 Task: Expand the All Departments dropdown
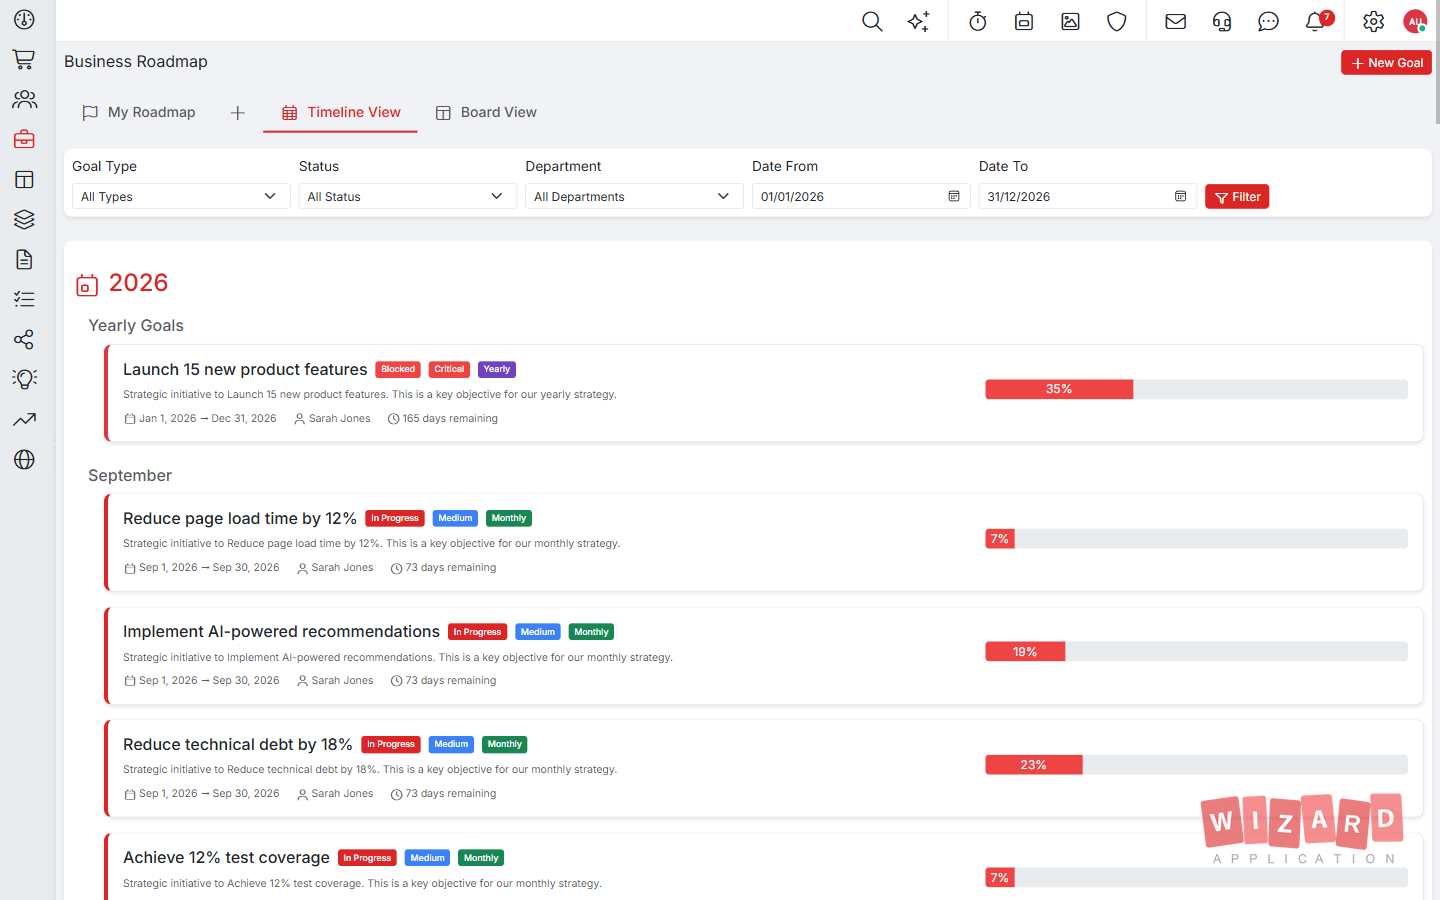634,196
